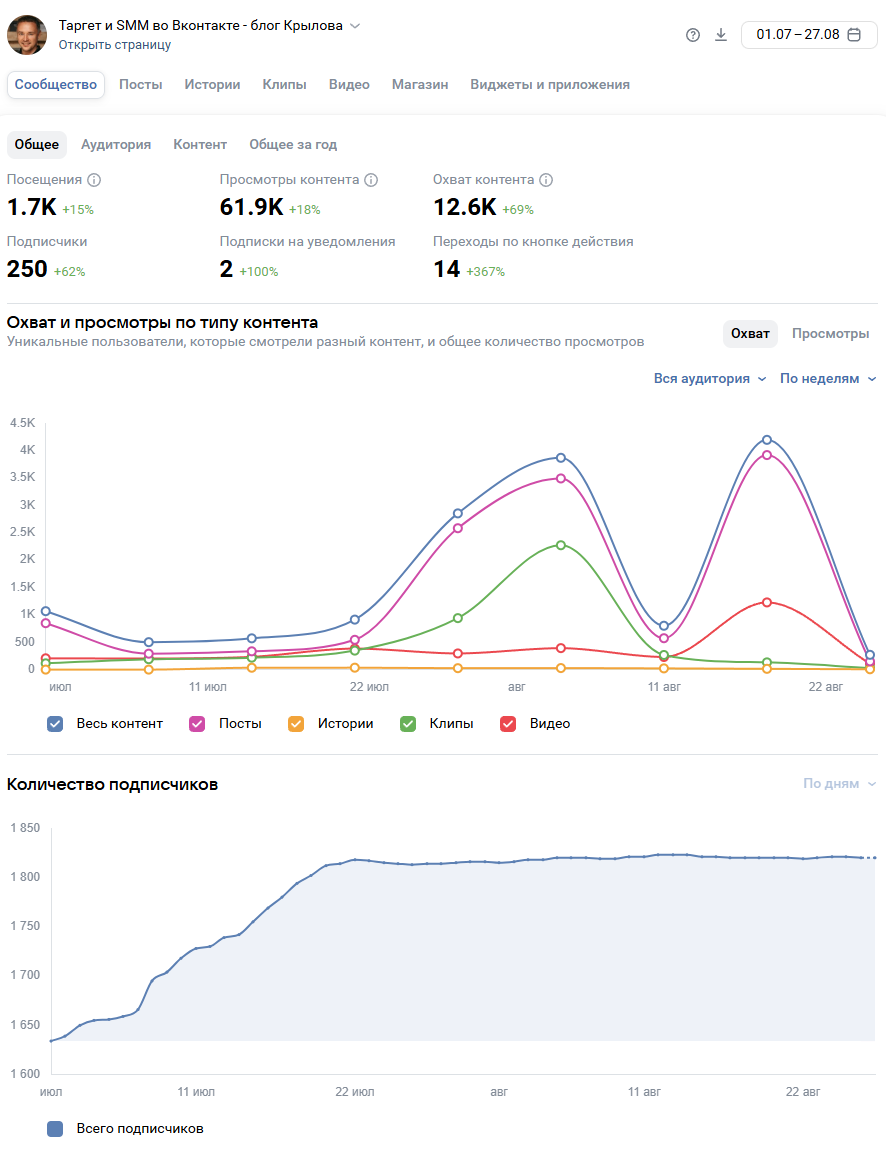
Task: Expand the community name chevron
Action: tap(355, 26)
